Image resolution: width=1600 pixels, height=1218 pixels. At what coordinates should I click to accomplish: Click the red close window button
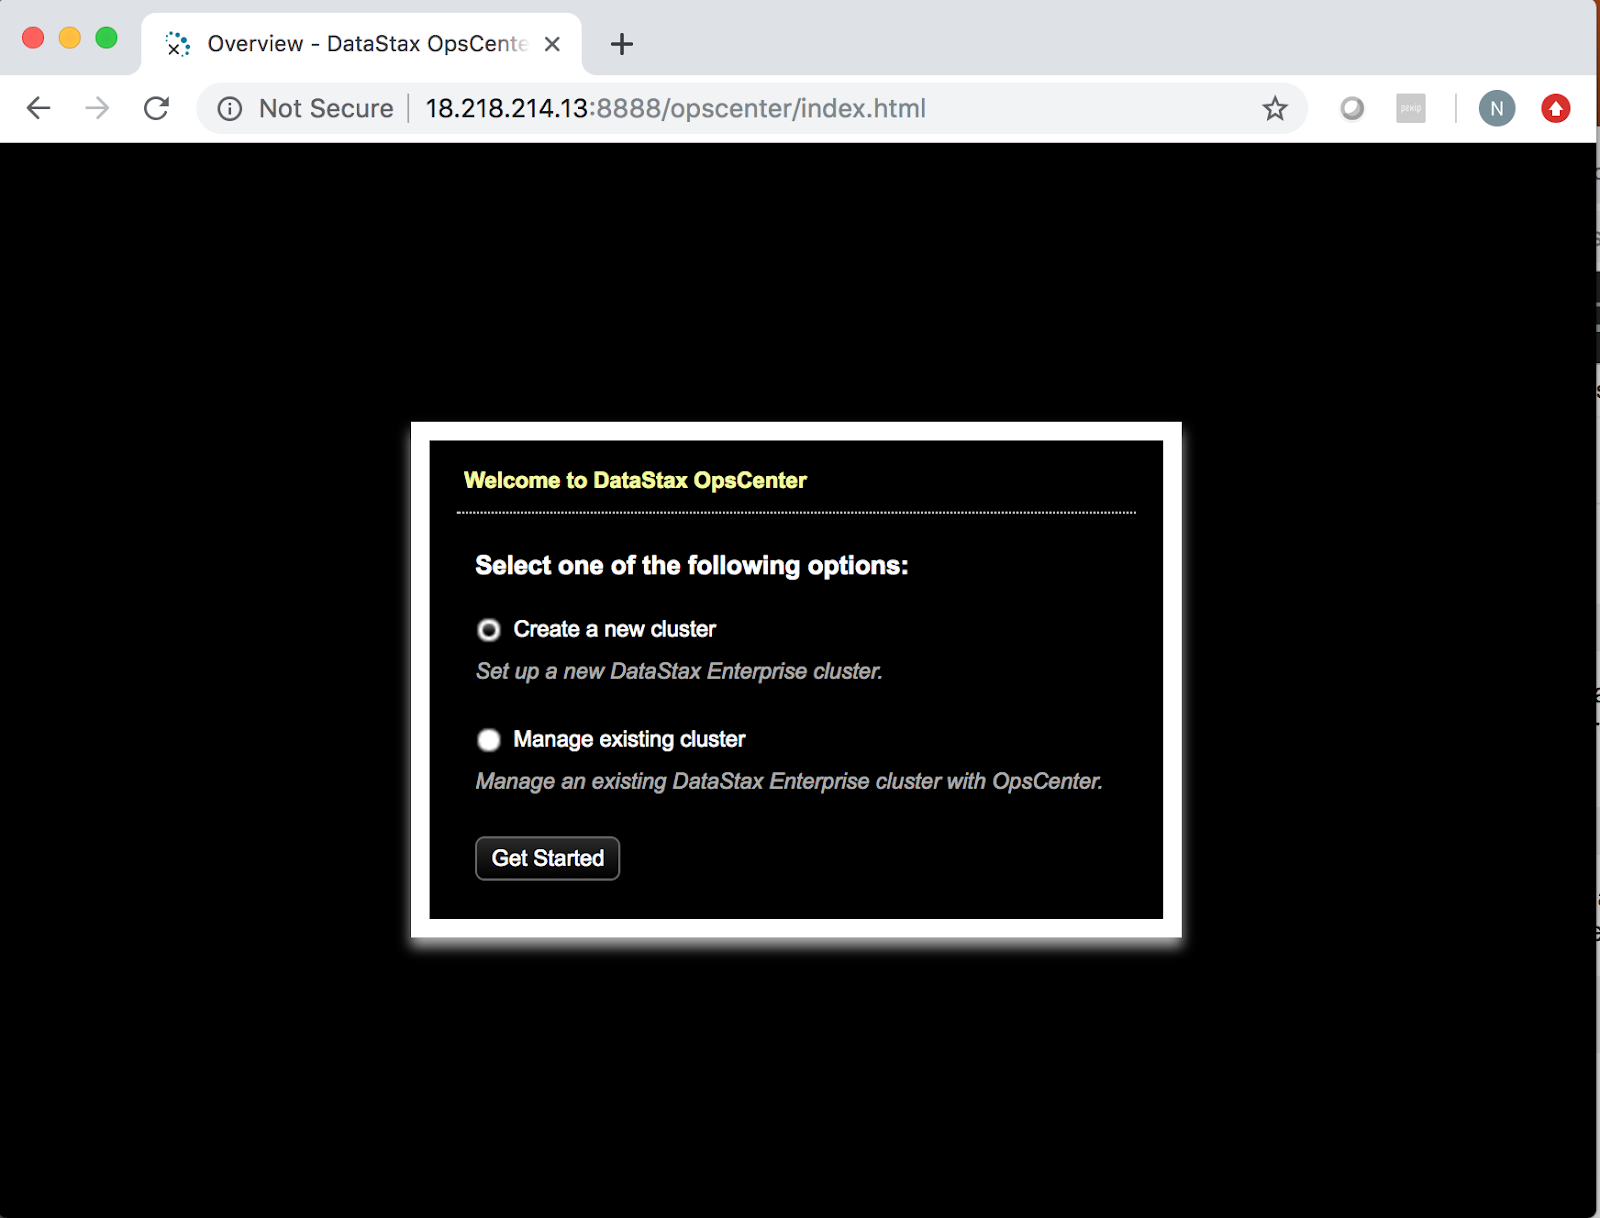(x=33, y=38)
